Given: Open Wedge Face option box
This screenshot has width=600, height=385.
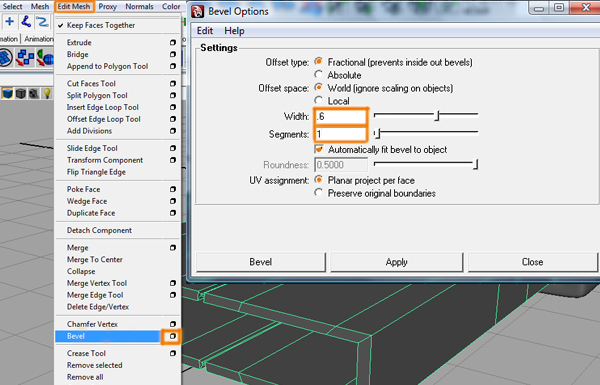Looking at the screenshot, I should pyautogui.click(x=173, y=201).
